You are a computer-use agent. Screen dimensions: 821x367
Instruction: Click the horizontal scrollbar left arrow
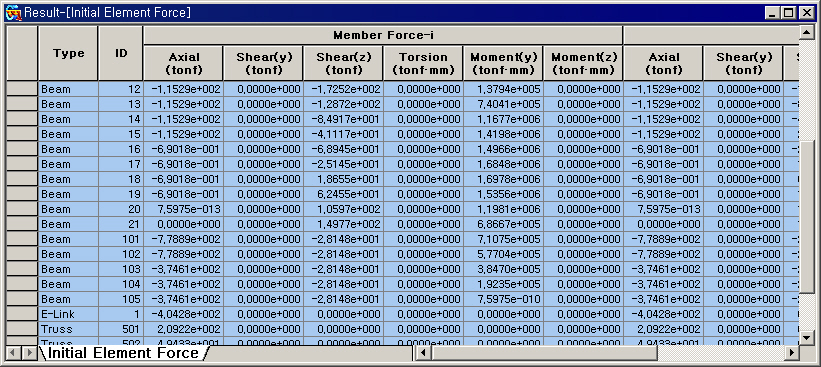coord(422,353)
